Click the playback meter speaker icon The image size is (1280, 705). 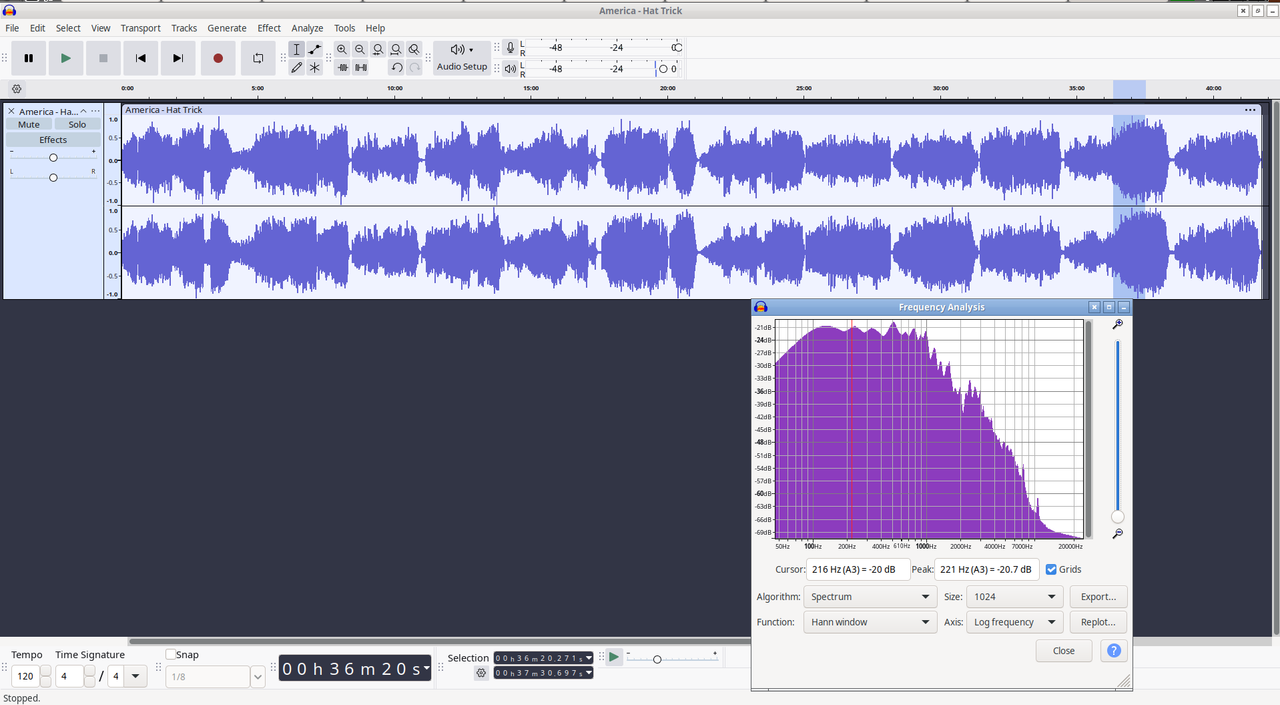point(510,68)
